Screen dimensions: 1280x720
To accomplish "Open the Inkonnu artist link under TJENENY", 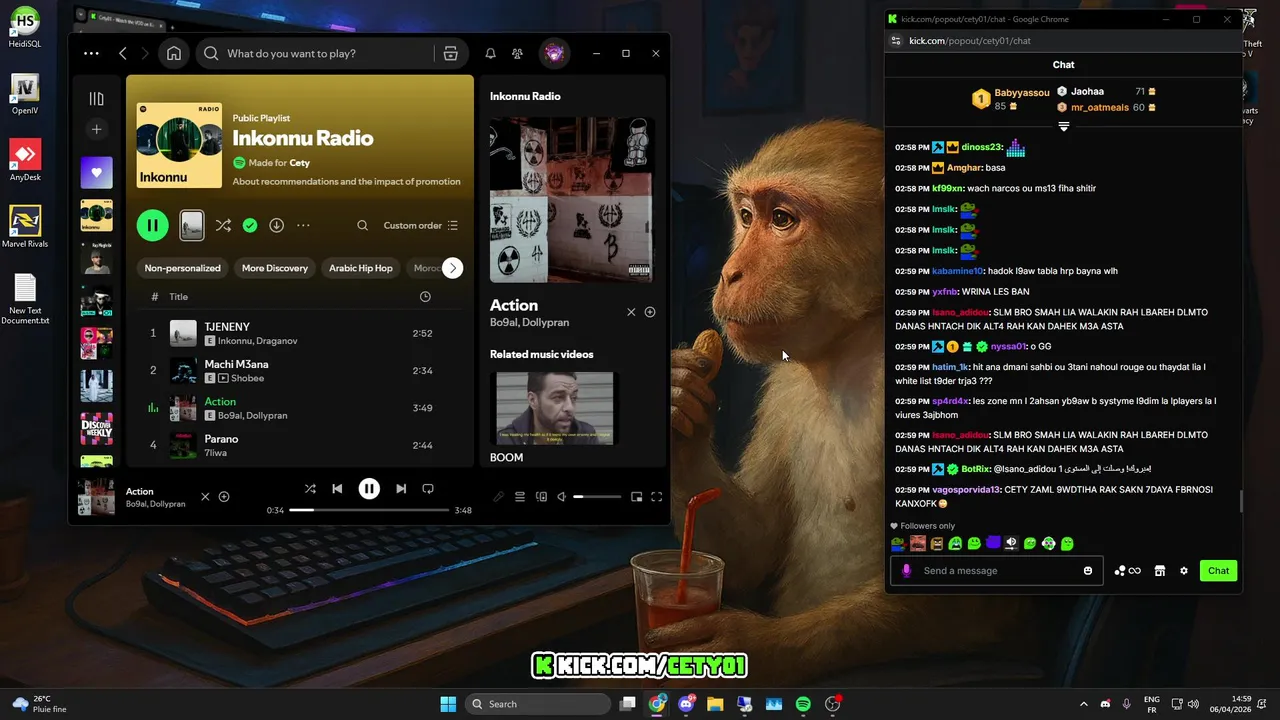I will coord(236,341).
